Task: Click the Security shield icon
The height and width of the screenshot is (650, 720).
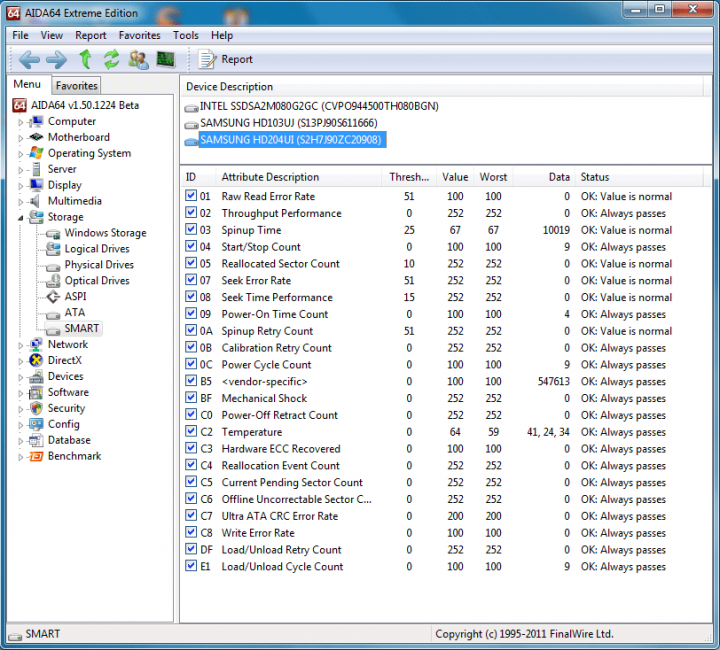Action: pyautogui.click(x=36, y=408)
